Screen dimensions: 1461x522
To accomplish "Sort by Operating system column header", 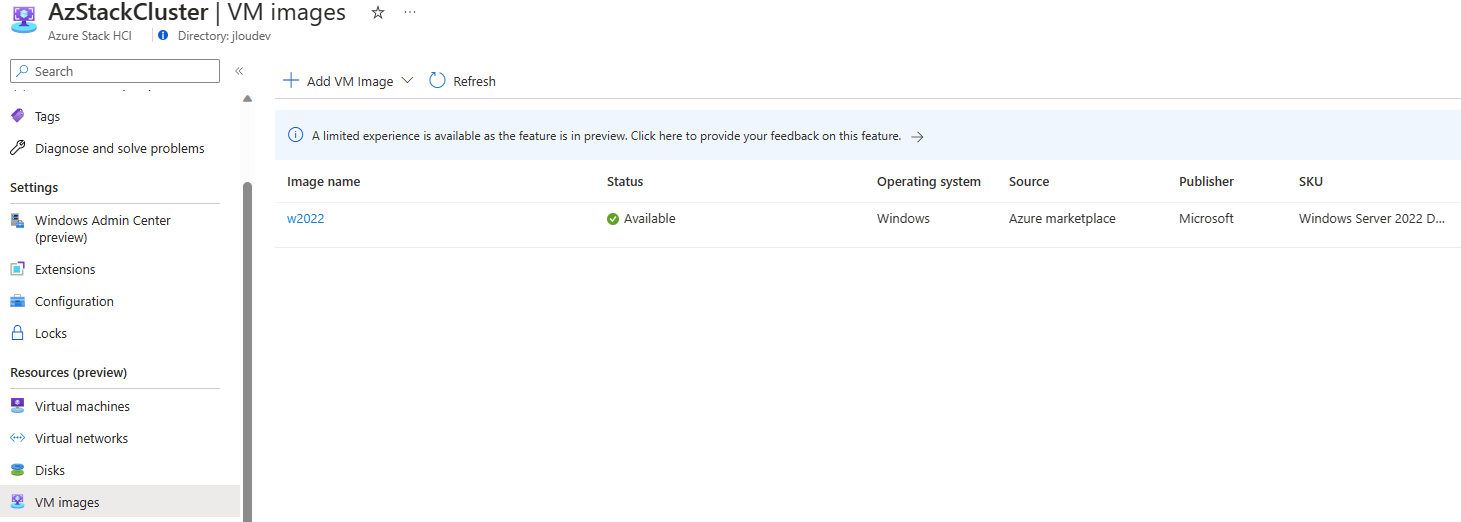I will pyautogui.click(x=929, y=182).
